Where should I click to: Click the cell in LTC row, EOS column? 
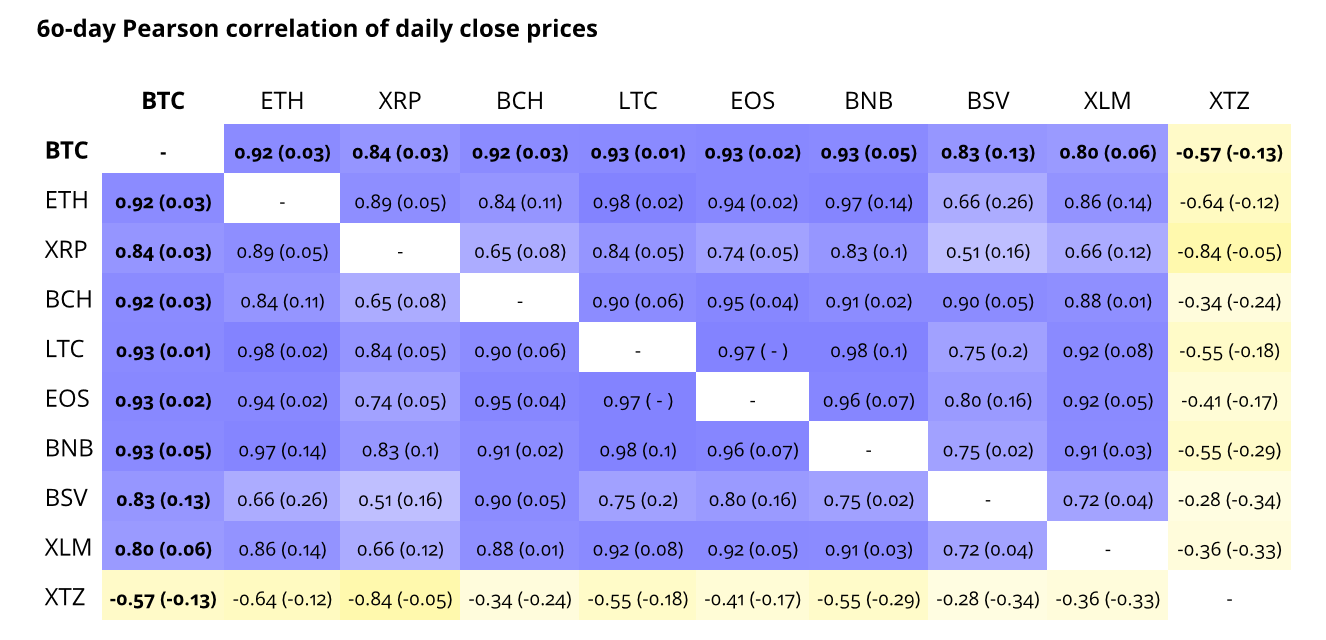tap(753, 351)
